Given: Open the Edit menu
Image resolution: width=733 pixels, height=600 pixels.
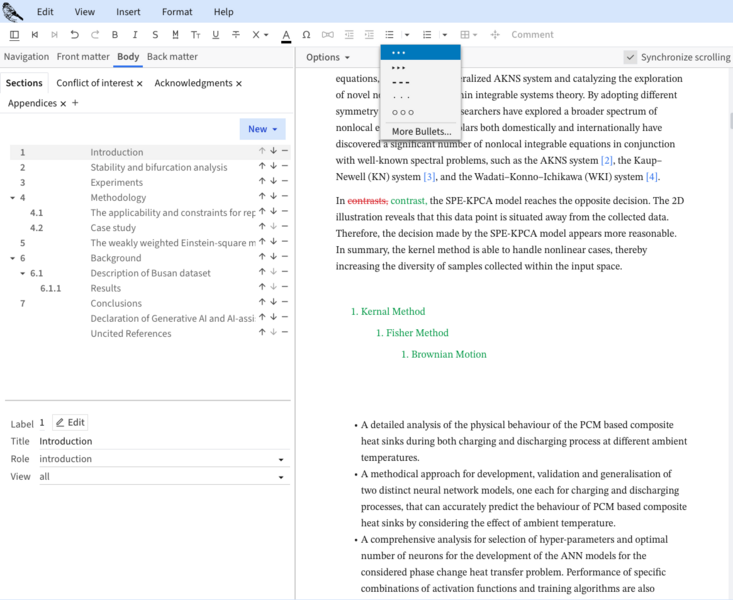Looking at the screenshot, I should [x=45, y=12].
